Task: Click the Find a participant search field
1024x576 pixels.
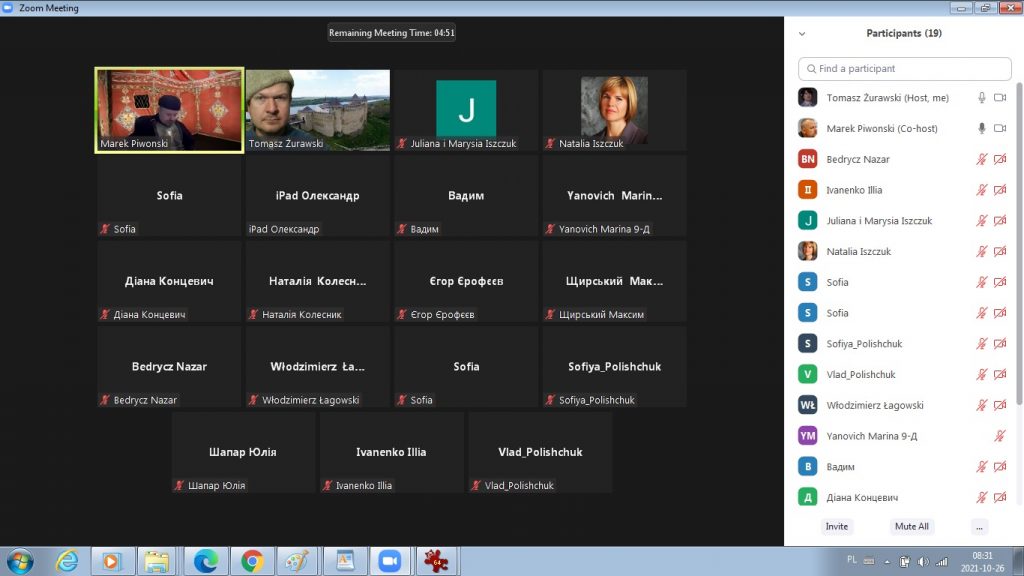Action: click(905, 69)
